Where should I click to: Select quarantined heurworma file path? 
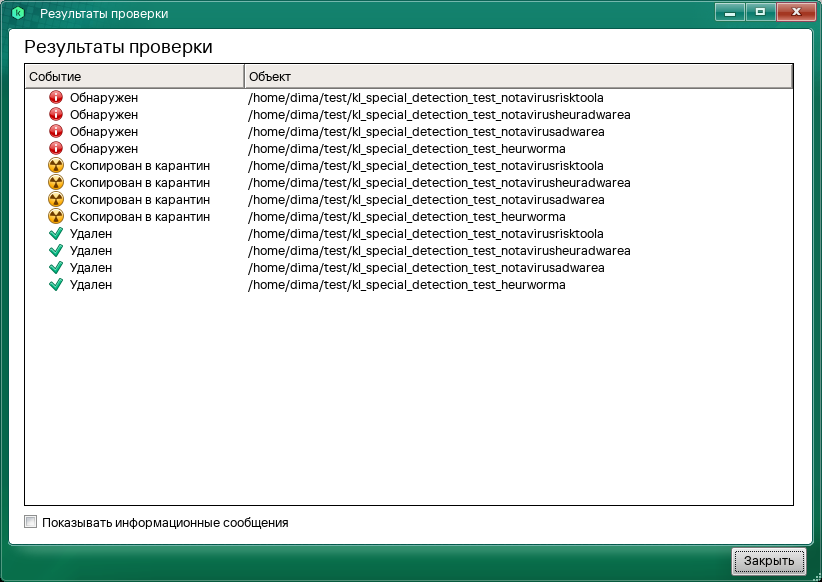[x=406, y=217]
